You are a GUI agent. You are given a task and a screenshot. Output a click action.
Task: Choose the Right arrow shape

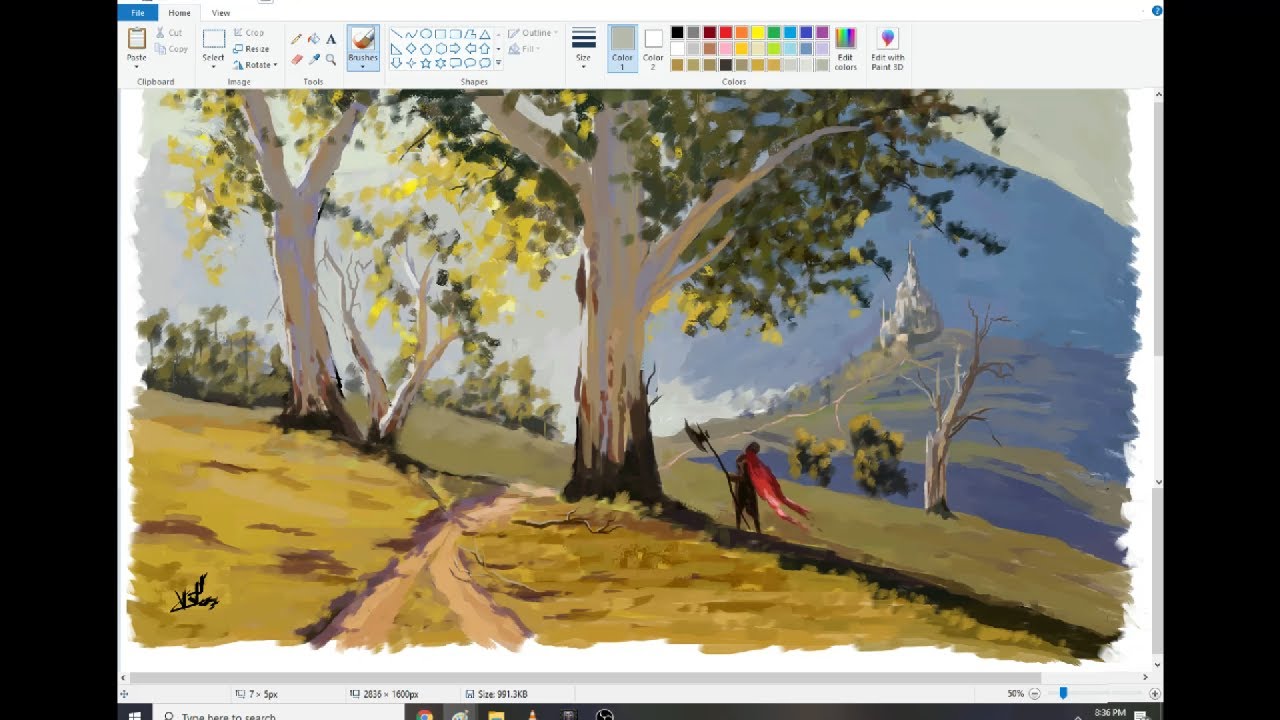click(x=455, y=48)
